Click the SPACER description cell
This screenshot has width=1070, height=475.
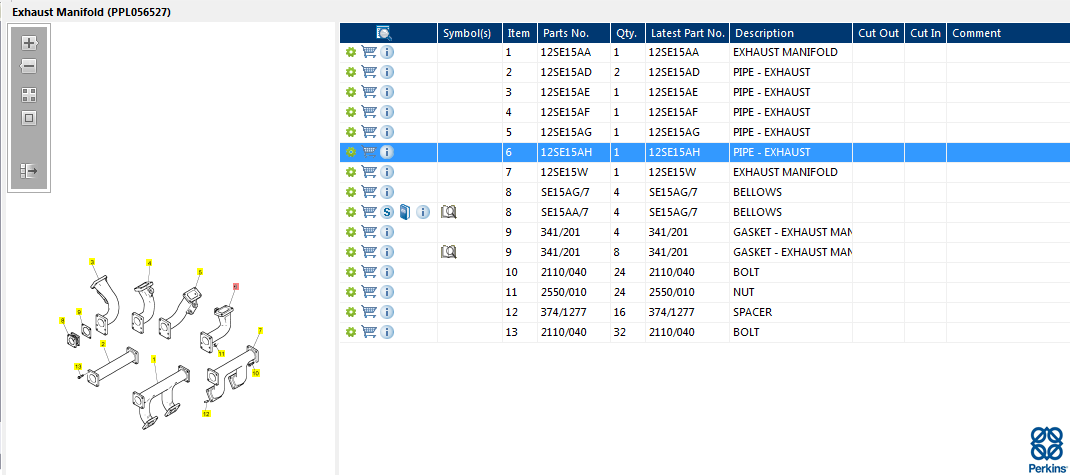pyautogui.click(x=791, y=312)
